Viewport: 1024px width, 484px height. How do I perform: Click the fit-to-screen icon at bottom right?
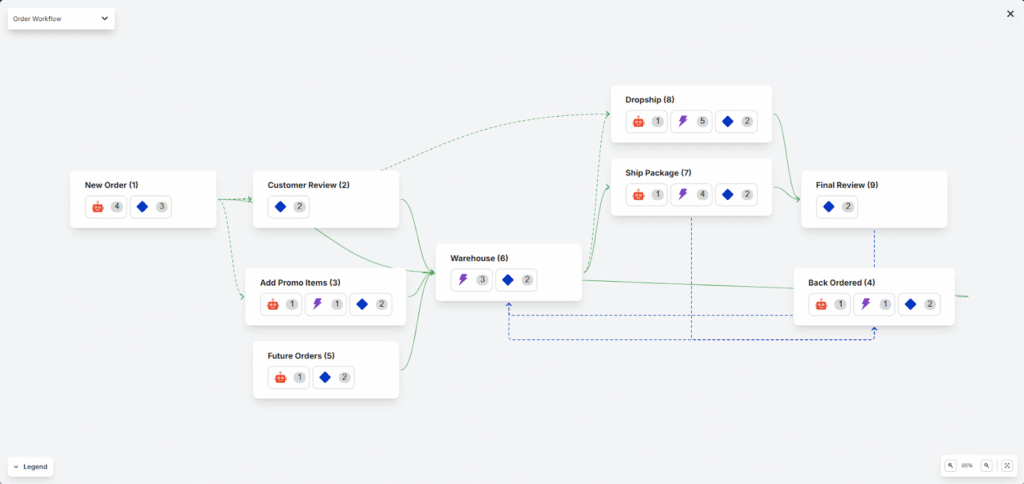point(1006,465)
